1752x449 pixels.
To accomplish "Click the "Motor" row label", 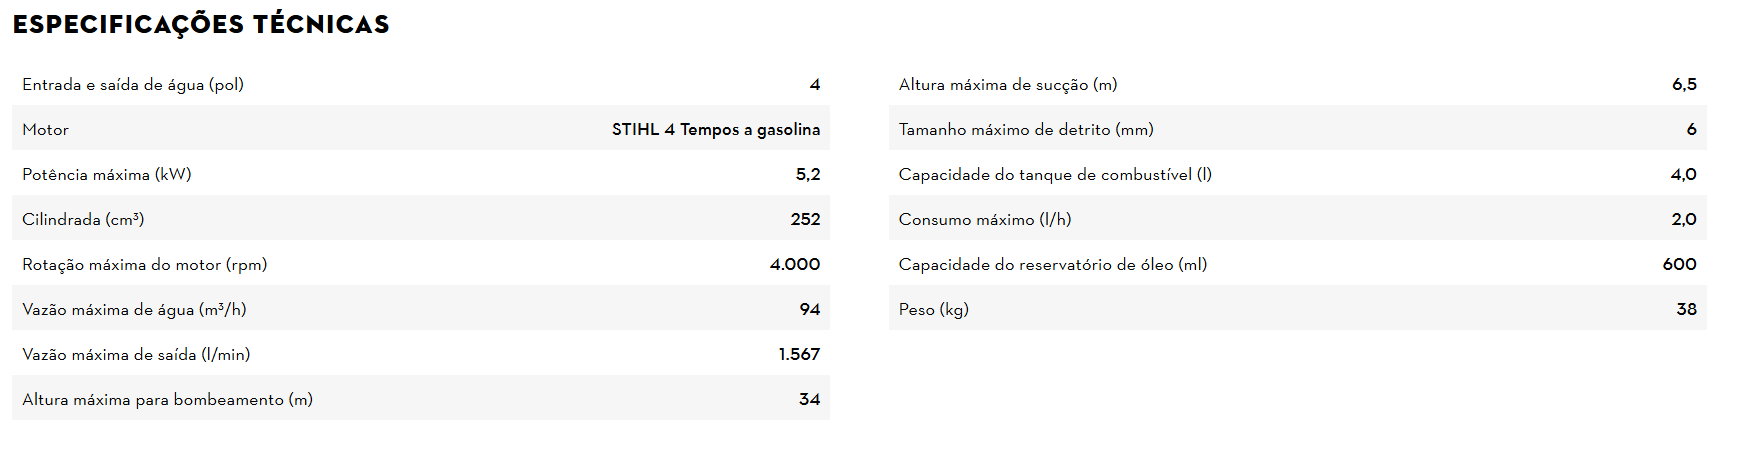I will [x=46, y=130].
